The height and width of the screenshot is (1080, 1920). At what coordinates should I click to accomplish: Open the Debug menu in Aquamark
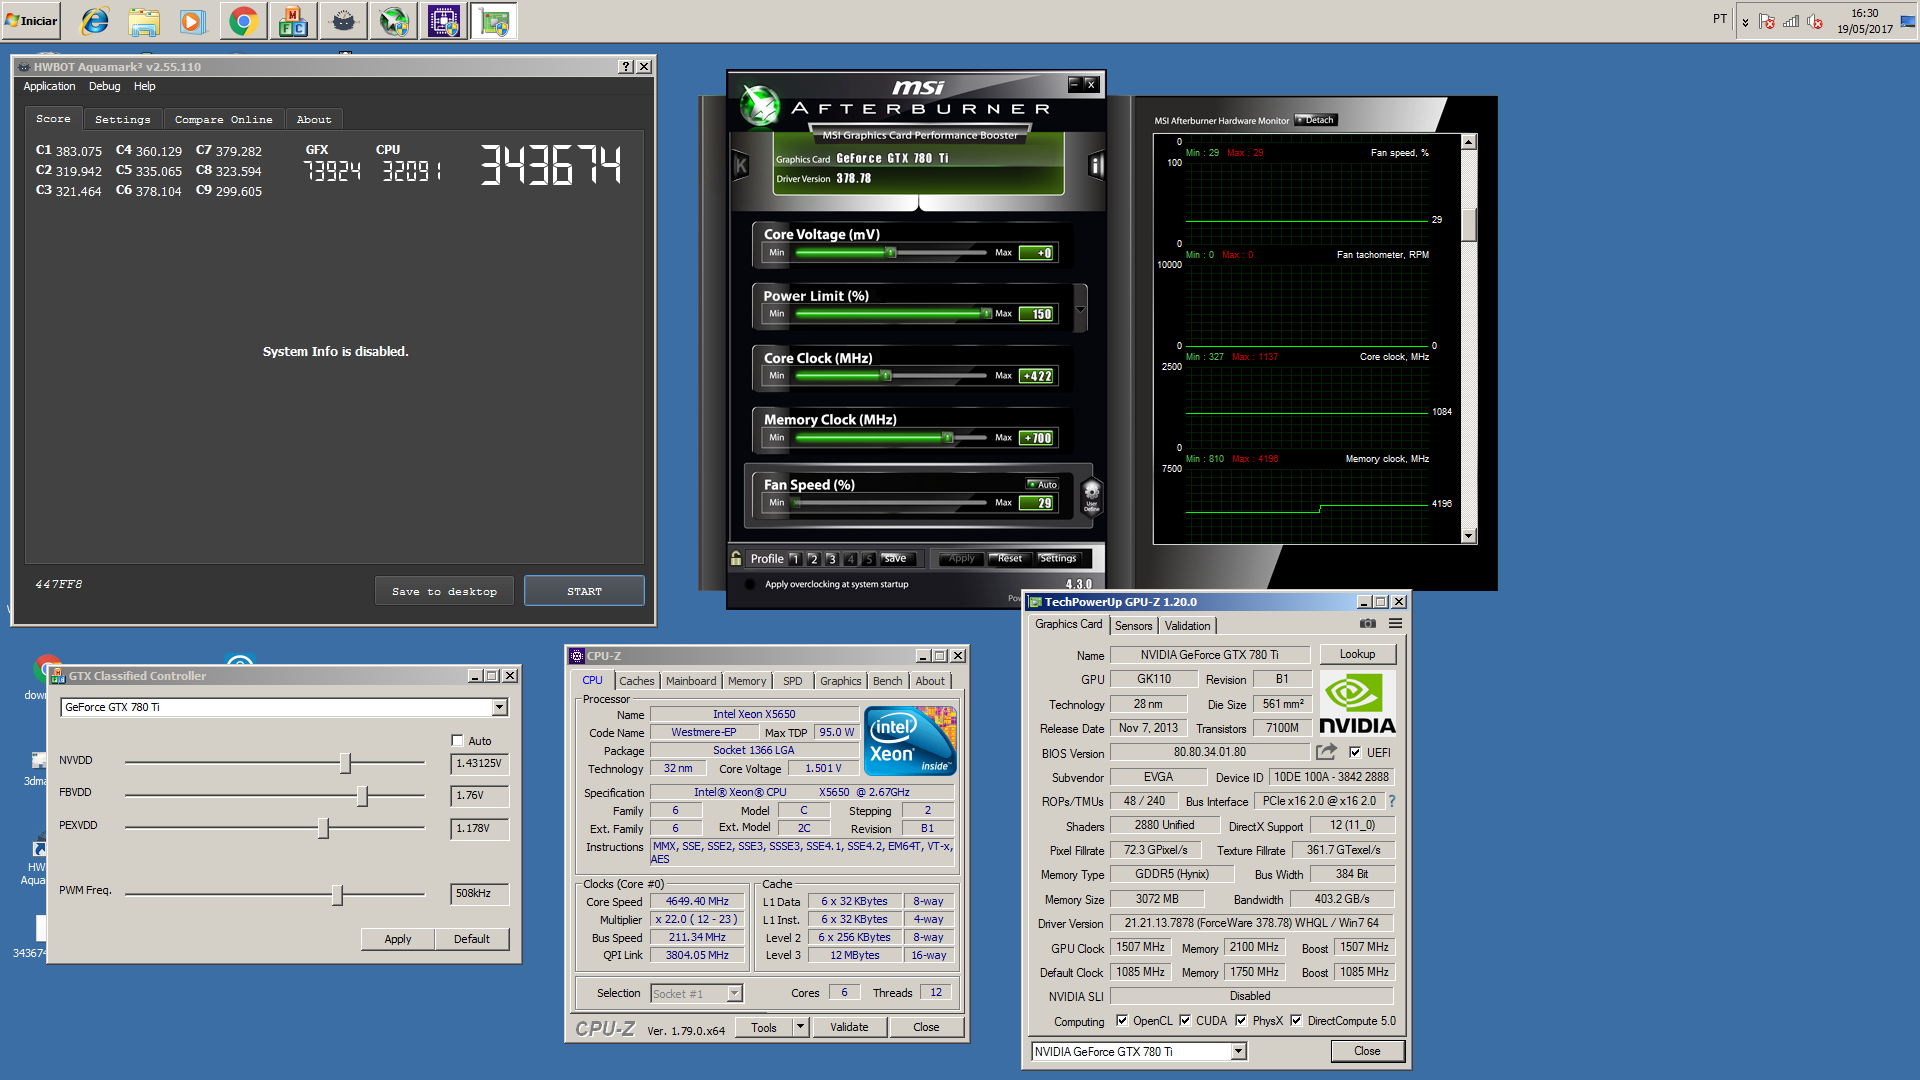pyautogui.click(x=104, y=86)
